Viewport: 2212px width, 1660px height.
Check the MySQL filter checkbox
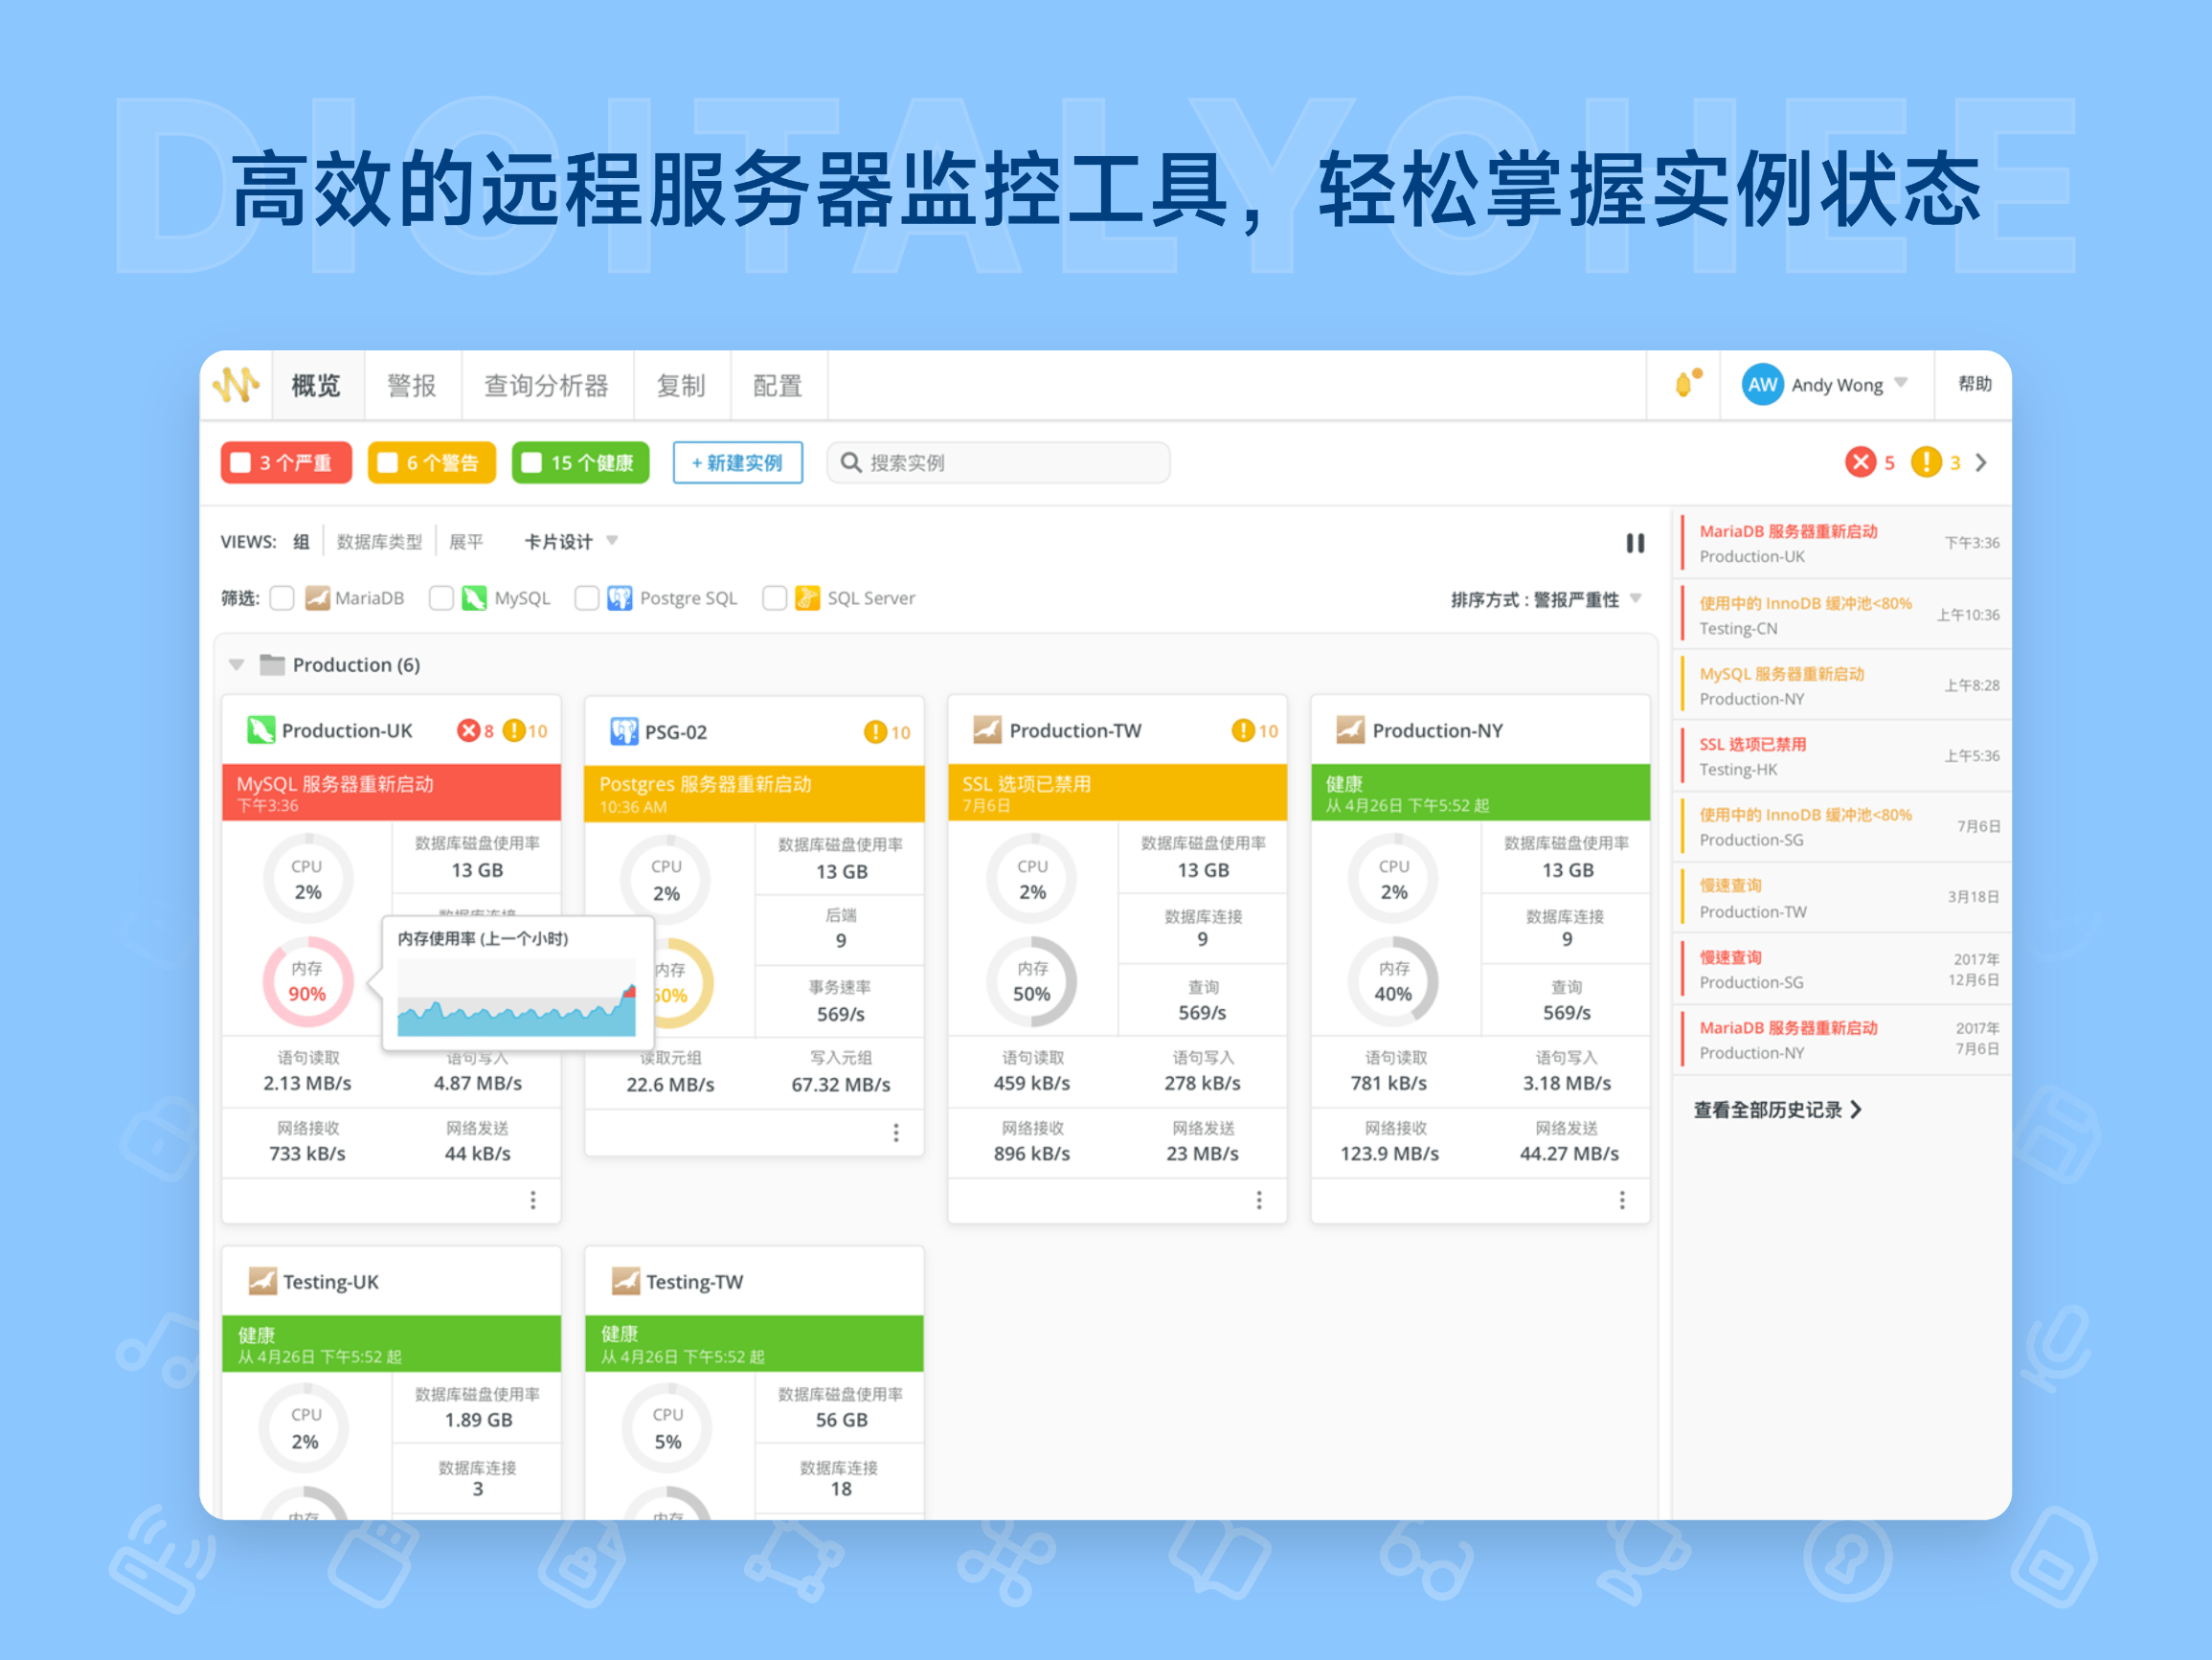pos(442,597)
